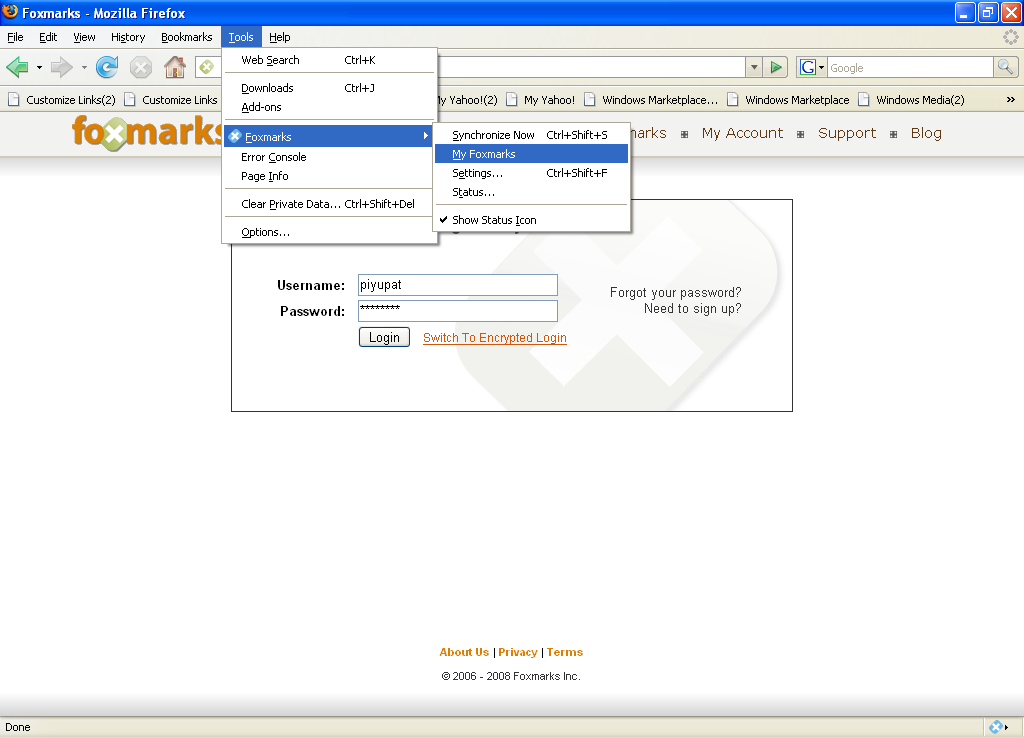Screen dimensions: 1024x738
Task: Open the About Us footer link
Action: (x=464, y=652)
